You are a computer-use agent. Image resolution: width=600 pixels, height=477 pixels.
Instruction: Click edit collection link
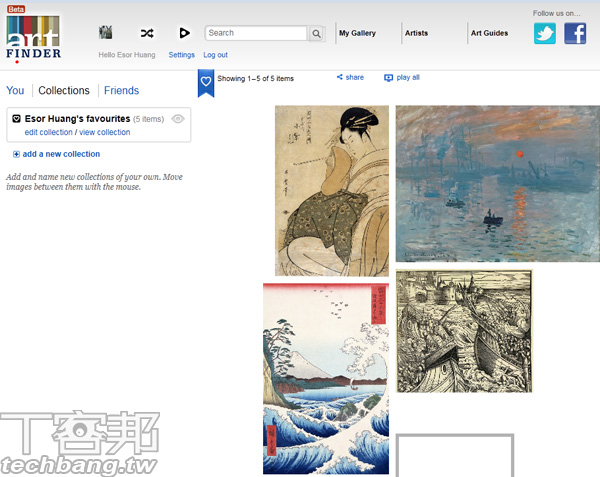tap(49, 132)
